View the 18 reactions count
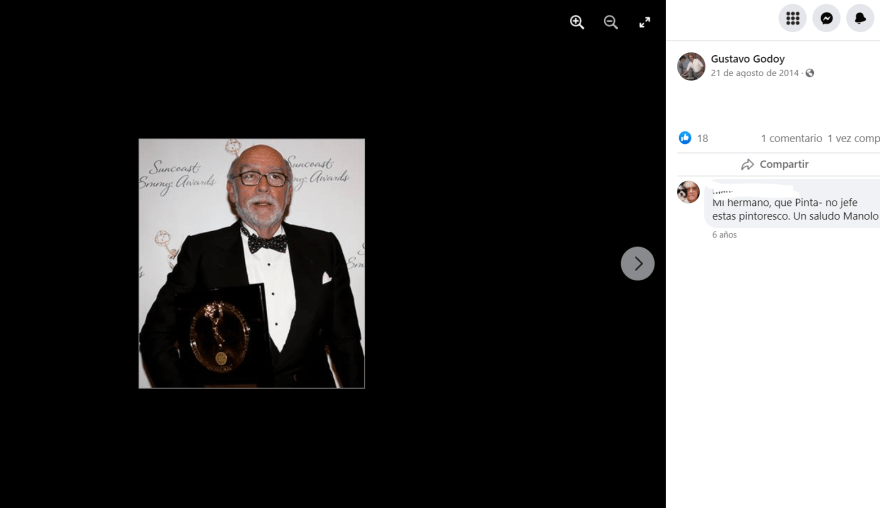This screenshot has height=508, width=880. (x=703, y=138)
